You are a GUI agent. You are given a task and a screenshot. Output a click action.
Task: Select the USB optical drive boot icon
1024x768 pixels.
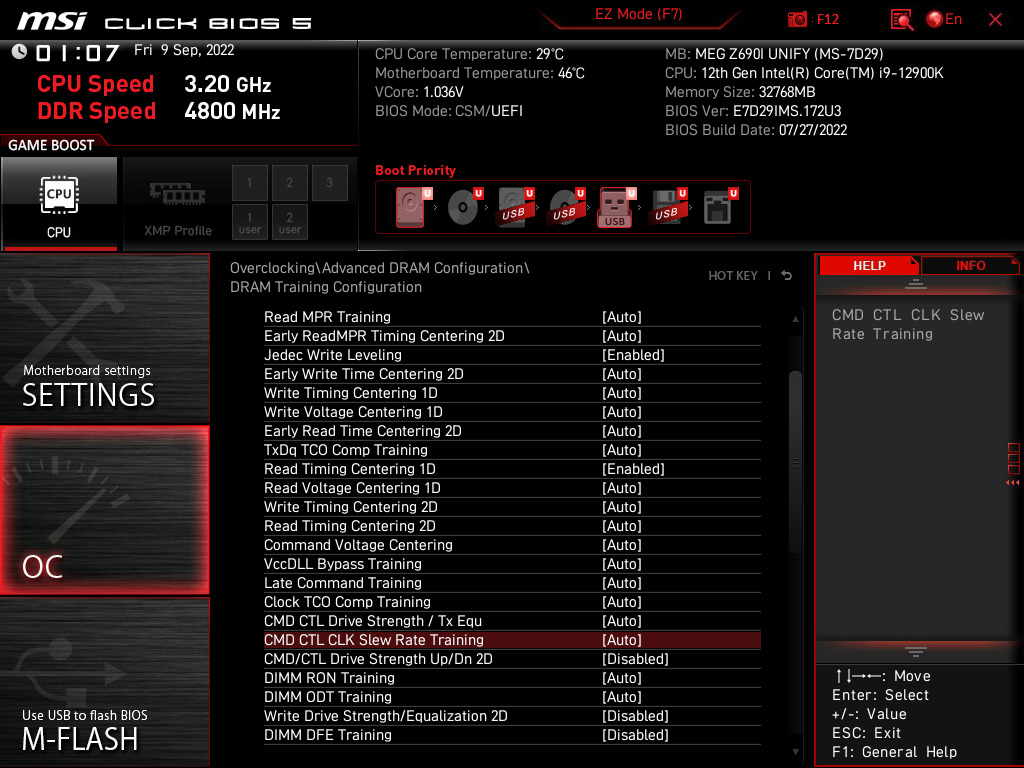pos(566,207)
